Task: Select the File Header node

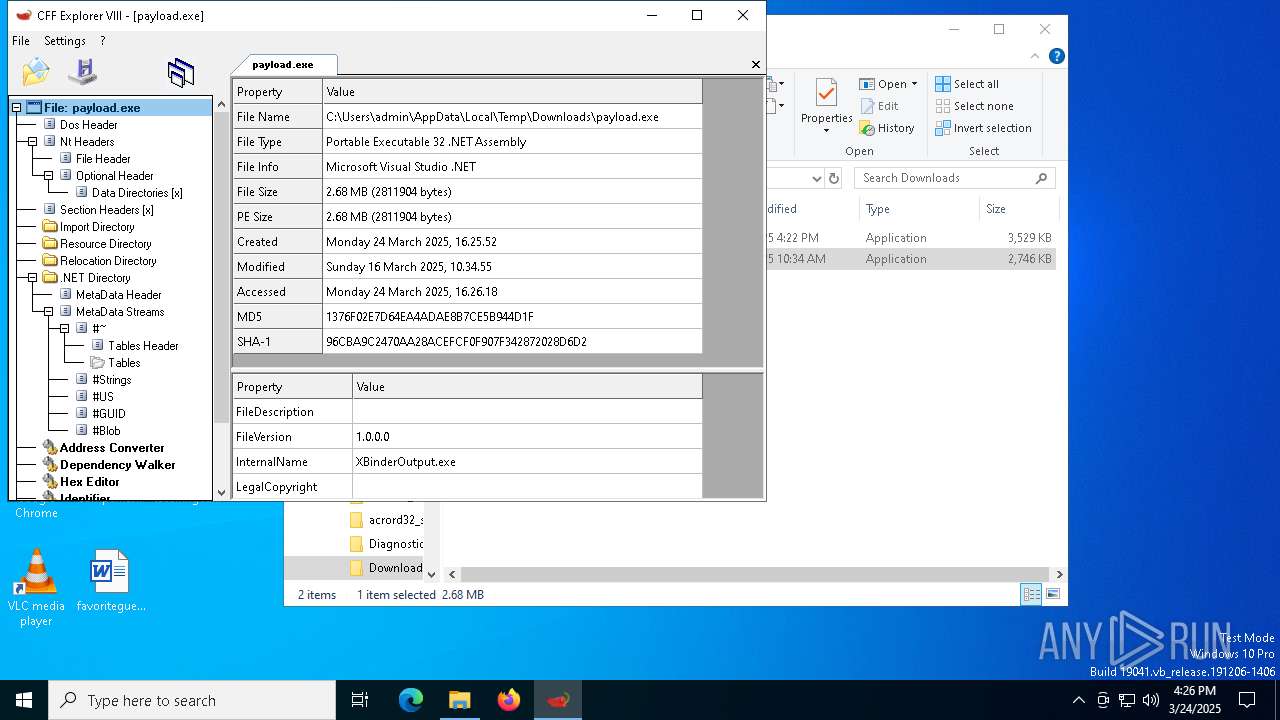Action: point(103,159)
